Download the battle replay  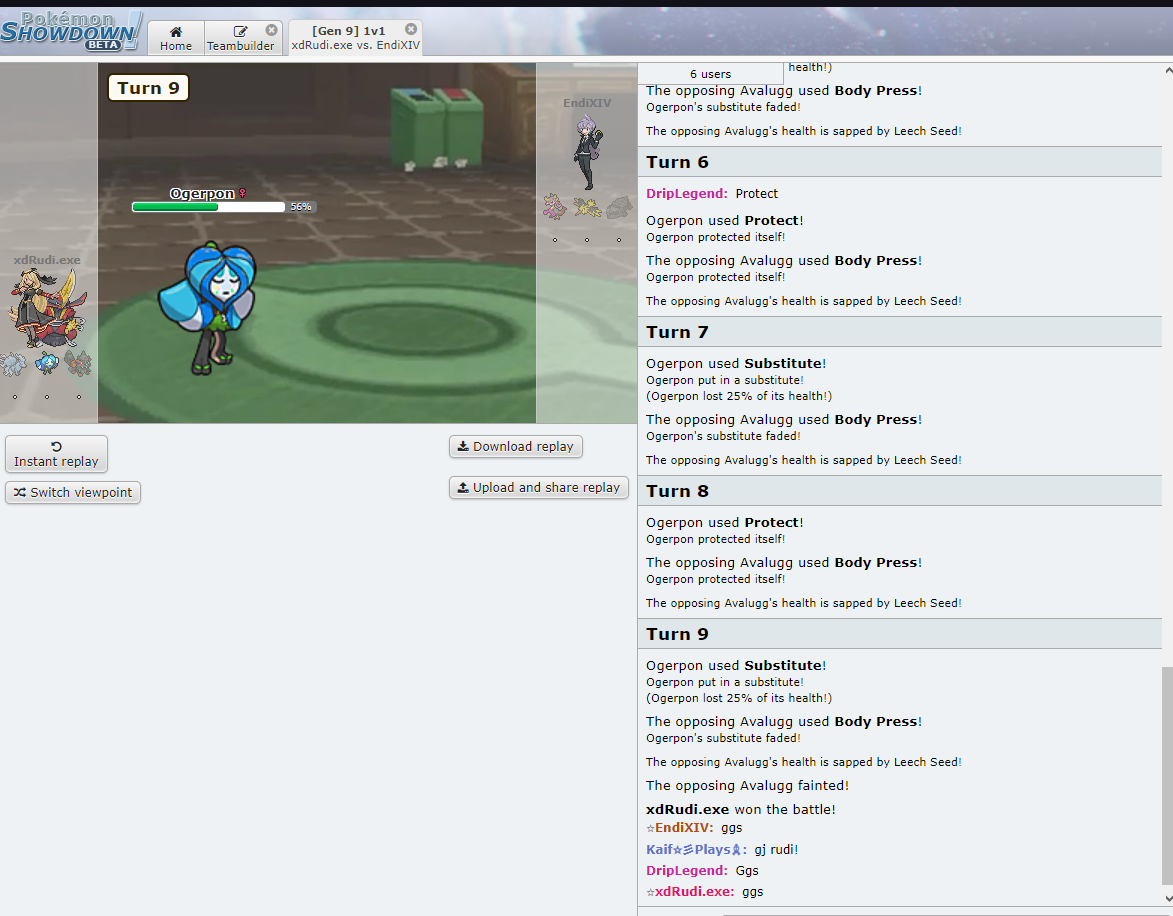pos(515,447)
